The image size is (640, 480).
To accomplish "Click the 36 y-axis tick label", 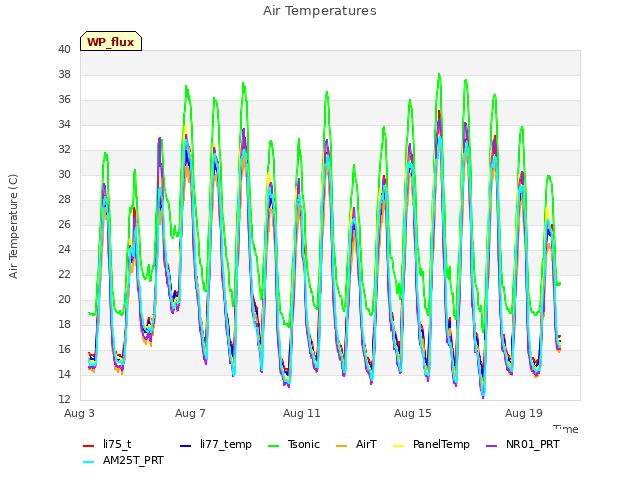I will click(64, 100).
